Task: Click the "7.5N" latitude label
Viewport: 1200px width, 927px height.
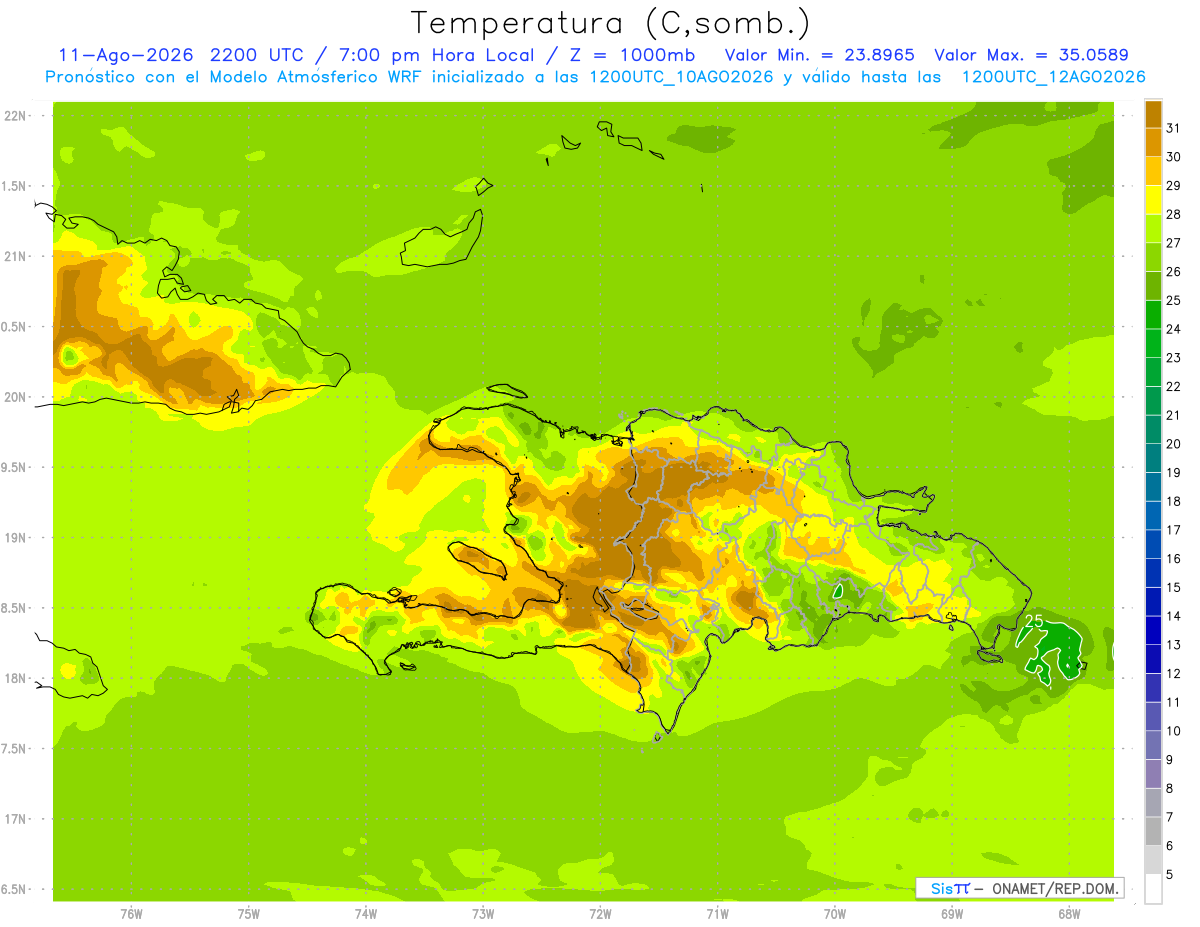Action: tap(15, 749)
